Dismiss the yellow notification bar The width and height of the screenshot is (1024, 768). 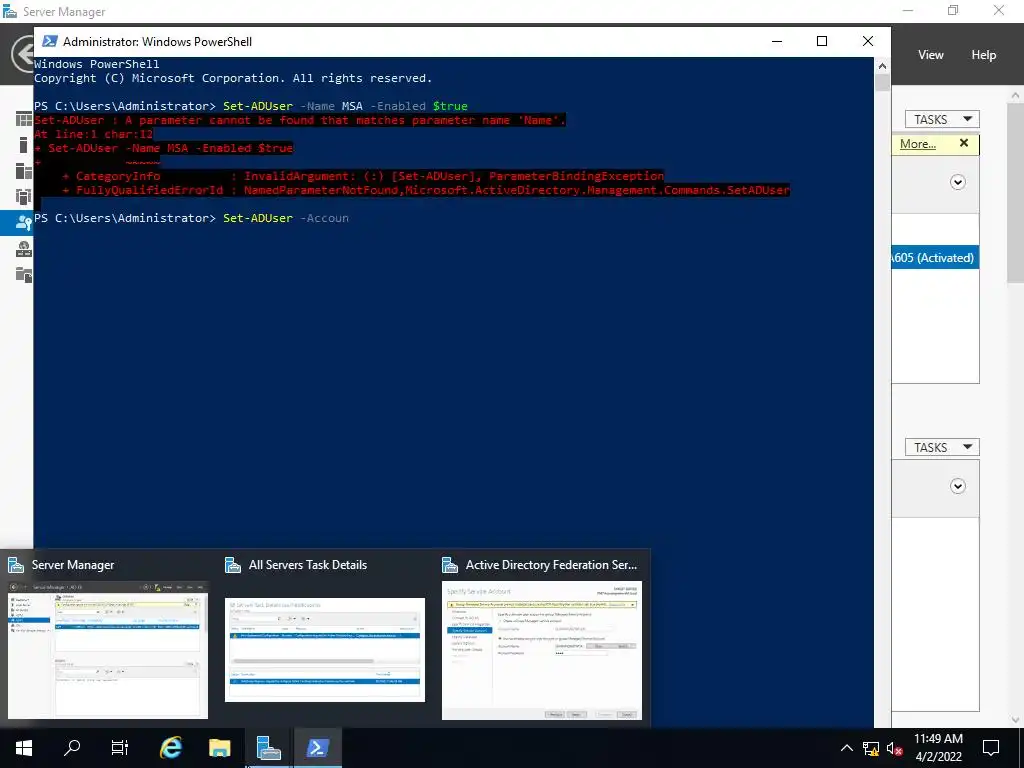[964, 143]
